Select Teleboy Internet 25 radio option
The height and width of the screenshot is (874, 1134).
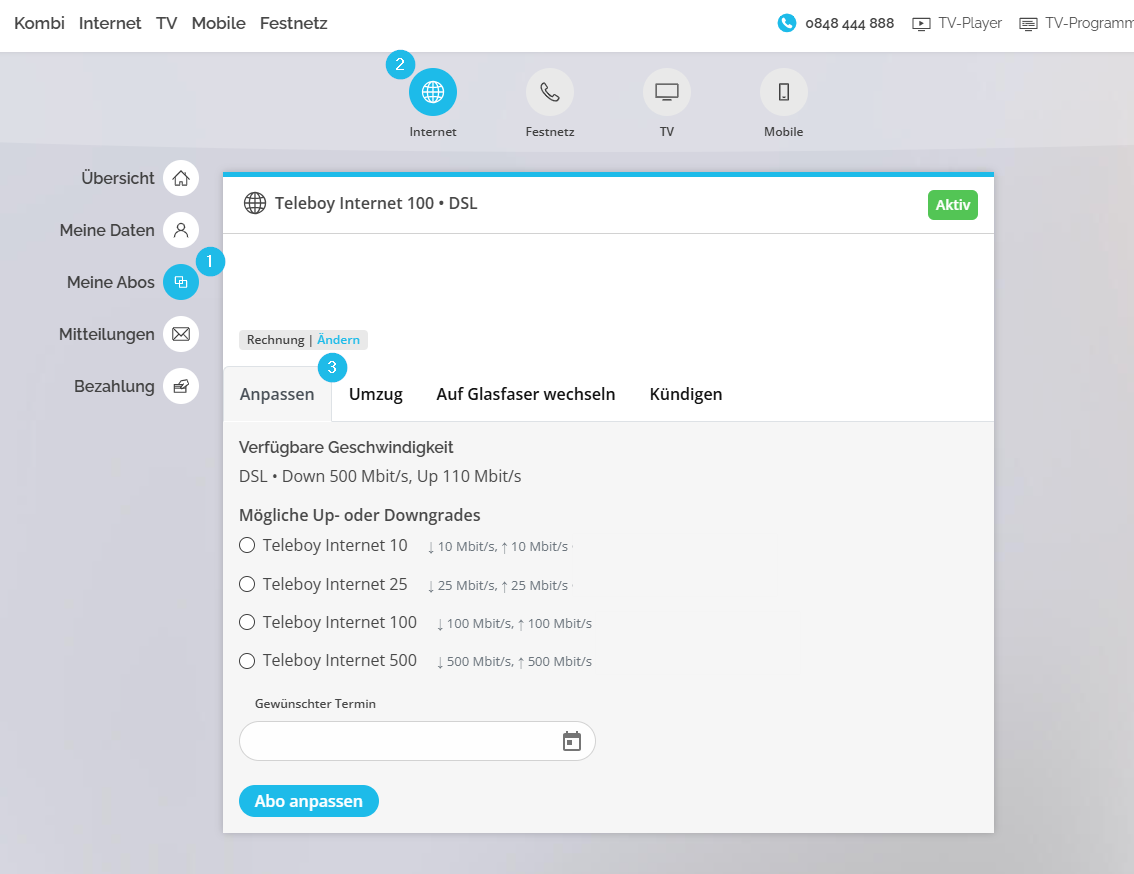247,584
